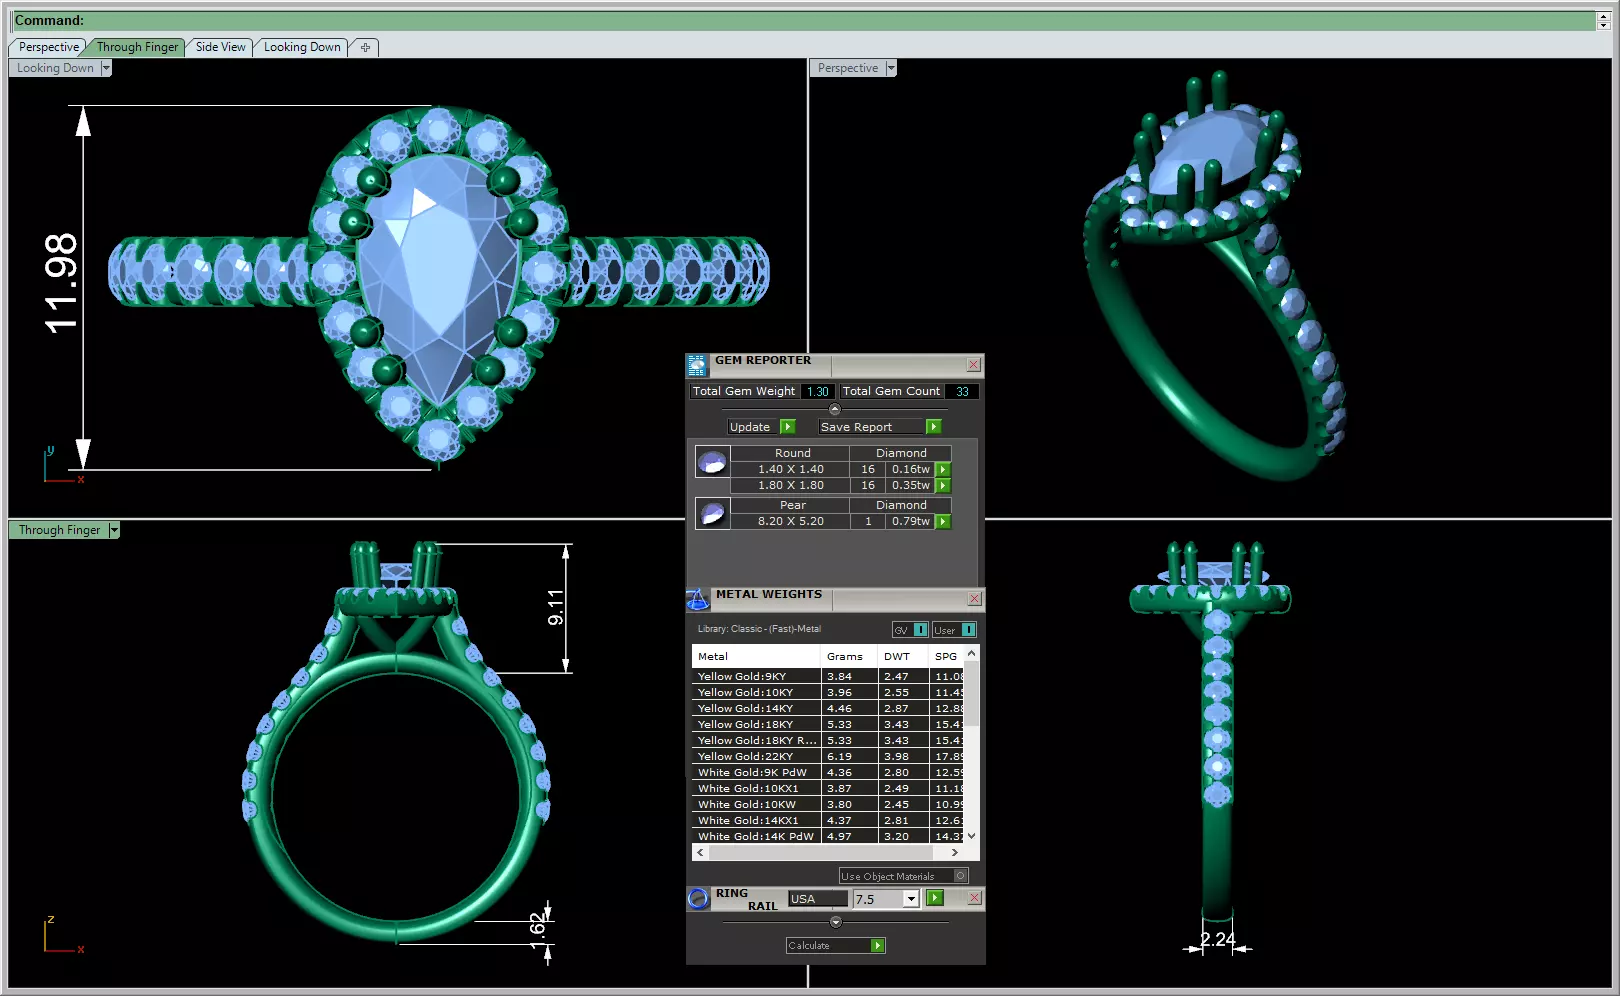Open the Perspective viewport menu
Image resolution: width=1620 pixels, height=996 pixels.
(x=891, y=68)
